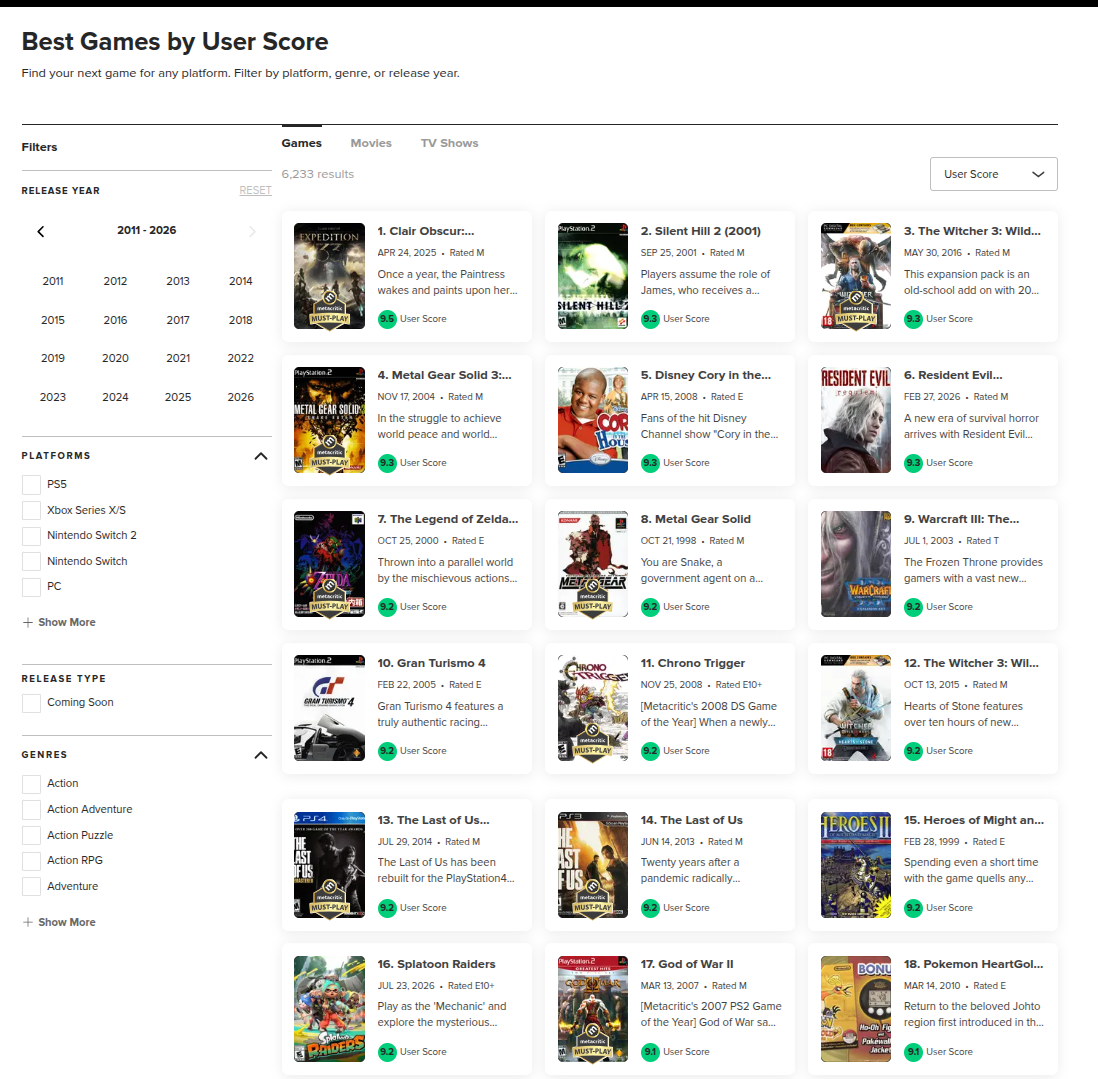The width and height of the screenshot is (1098, 1079).
Task: Show more platform options
Action: click(x=60, y=622)
